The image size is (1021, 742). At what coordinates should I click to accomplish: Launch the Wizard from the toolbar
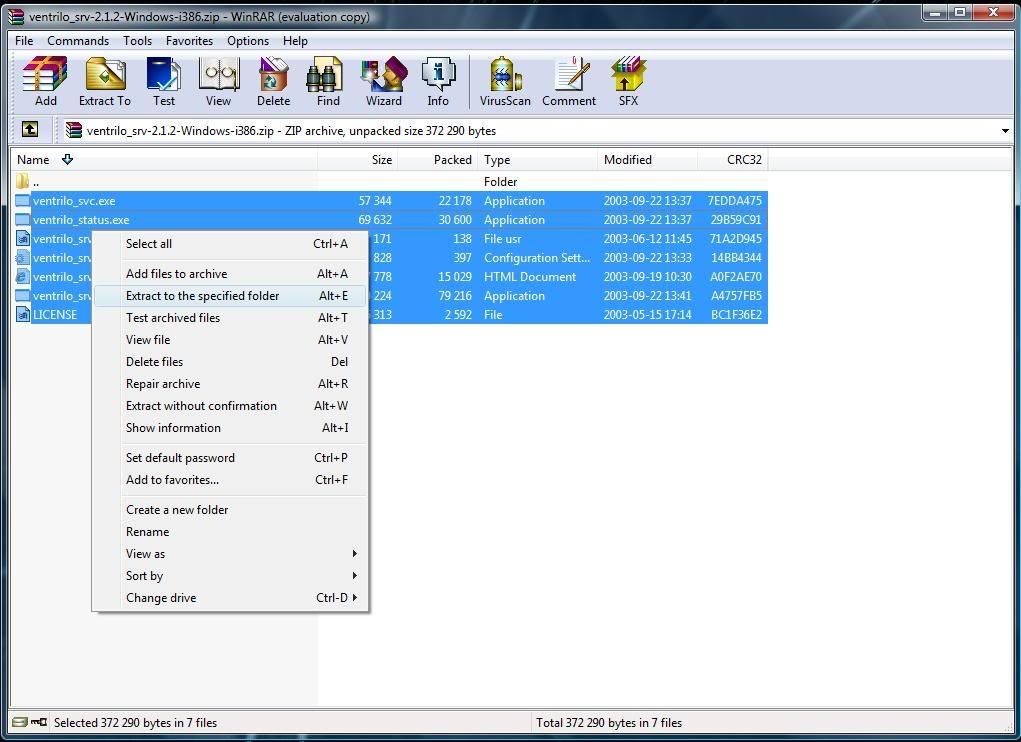click(384, 81)
